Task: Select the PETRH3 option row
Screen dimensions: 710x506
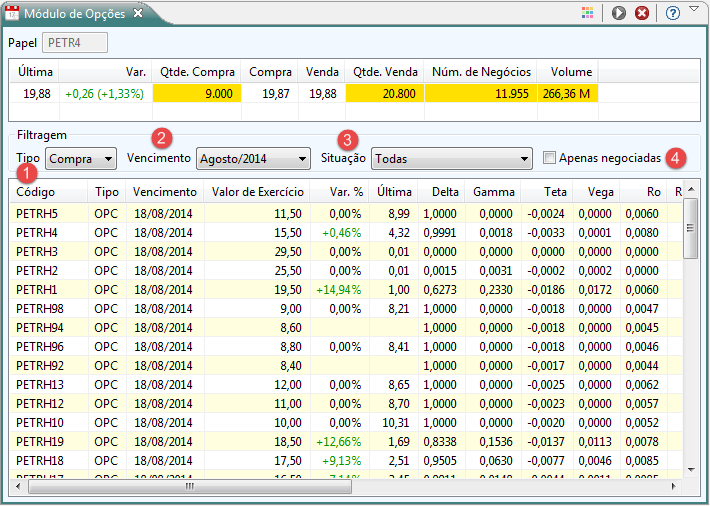Action: click(x=346, y=251)
